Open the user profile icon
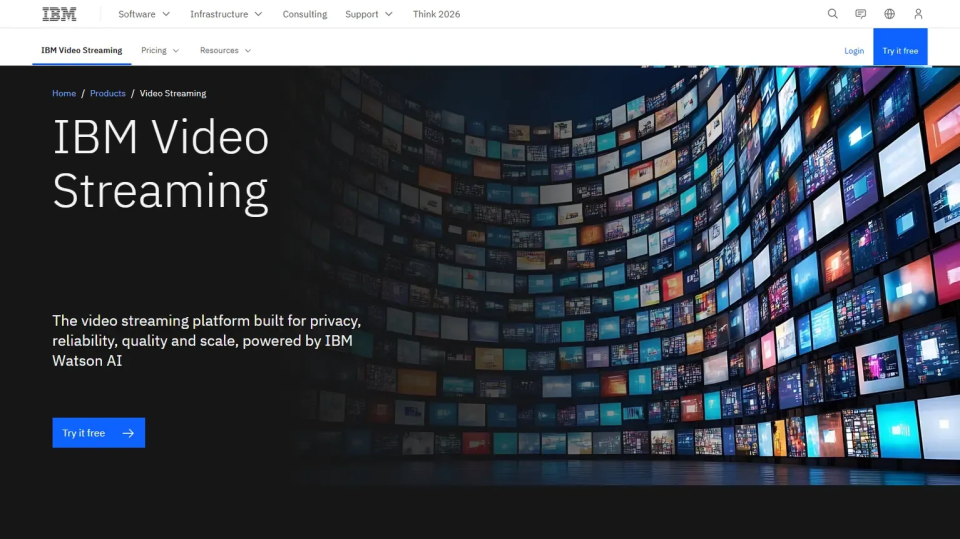 (x=918, y=13)
